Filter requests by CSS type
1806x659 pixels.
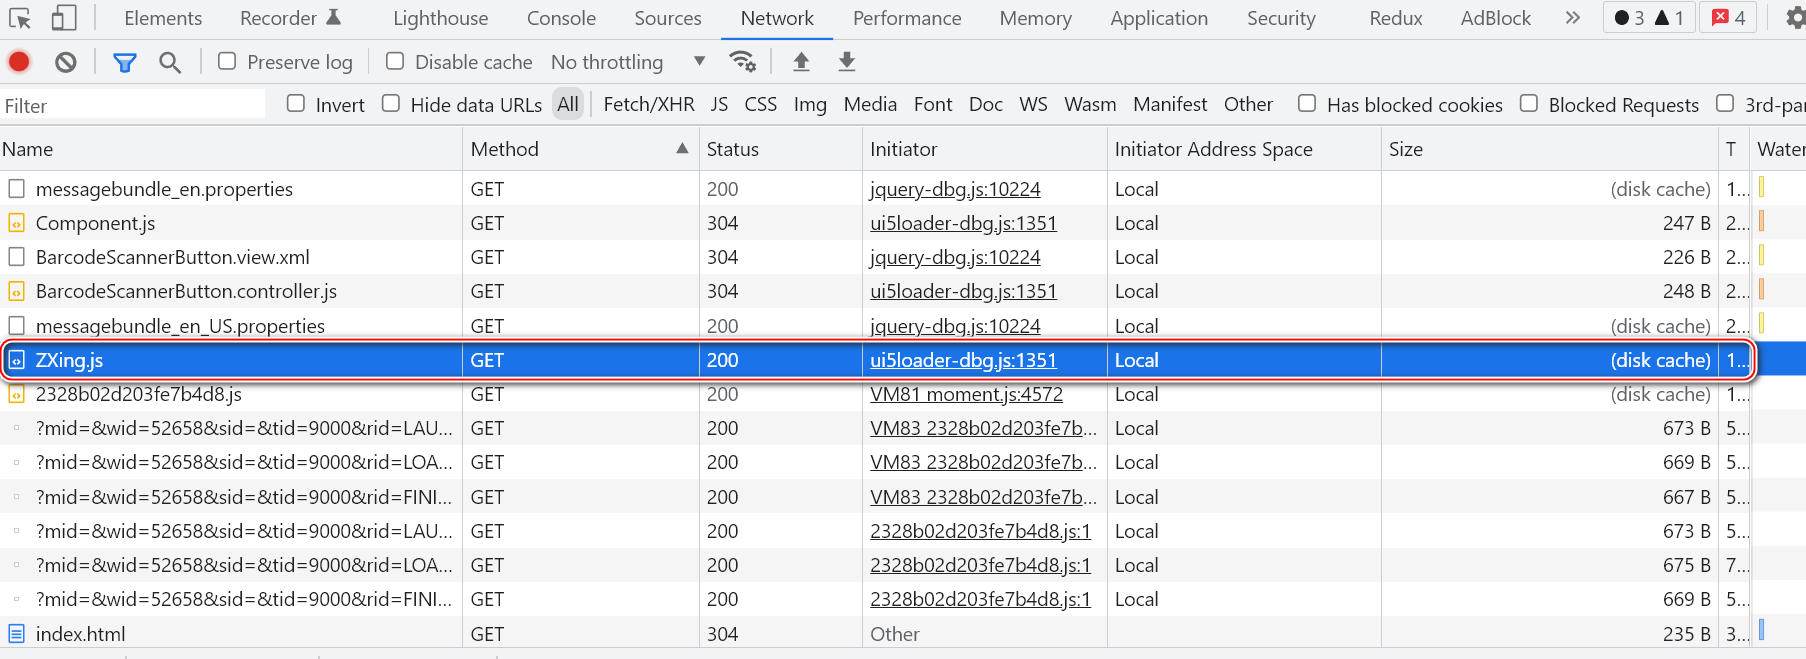[761, 104]
